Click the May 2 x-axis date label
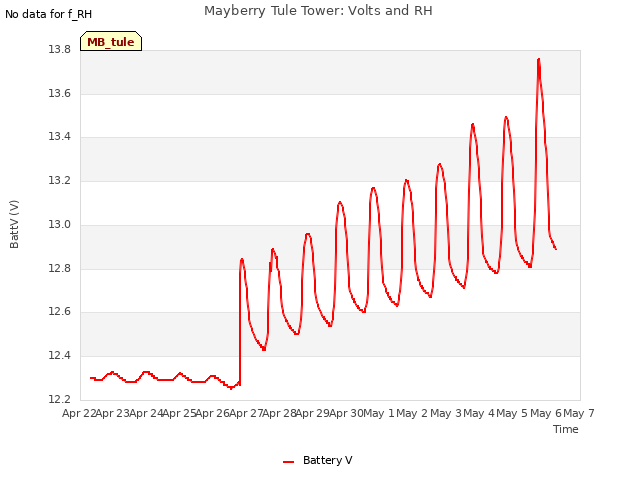Viewport: 640px width, 480px height. [412, 413]
